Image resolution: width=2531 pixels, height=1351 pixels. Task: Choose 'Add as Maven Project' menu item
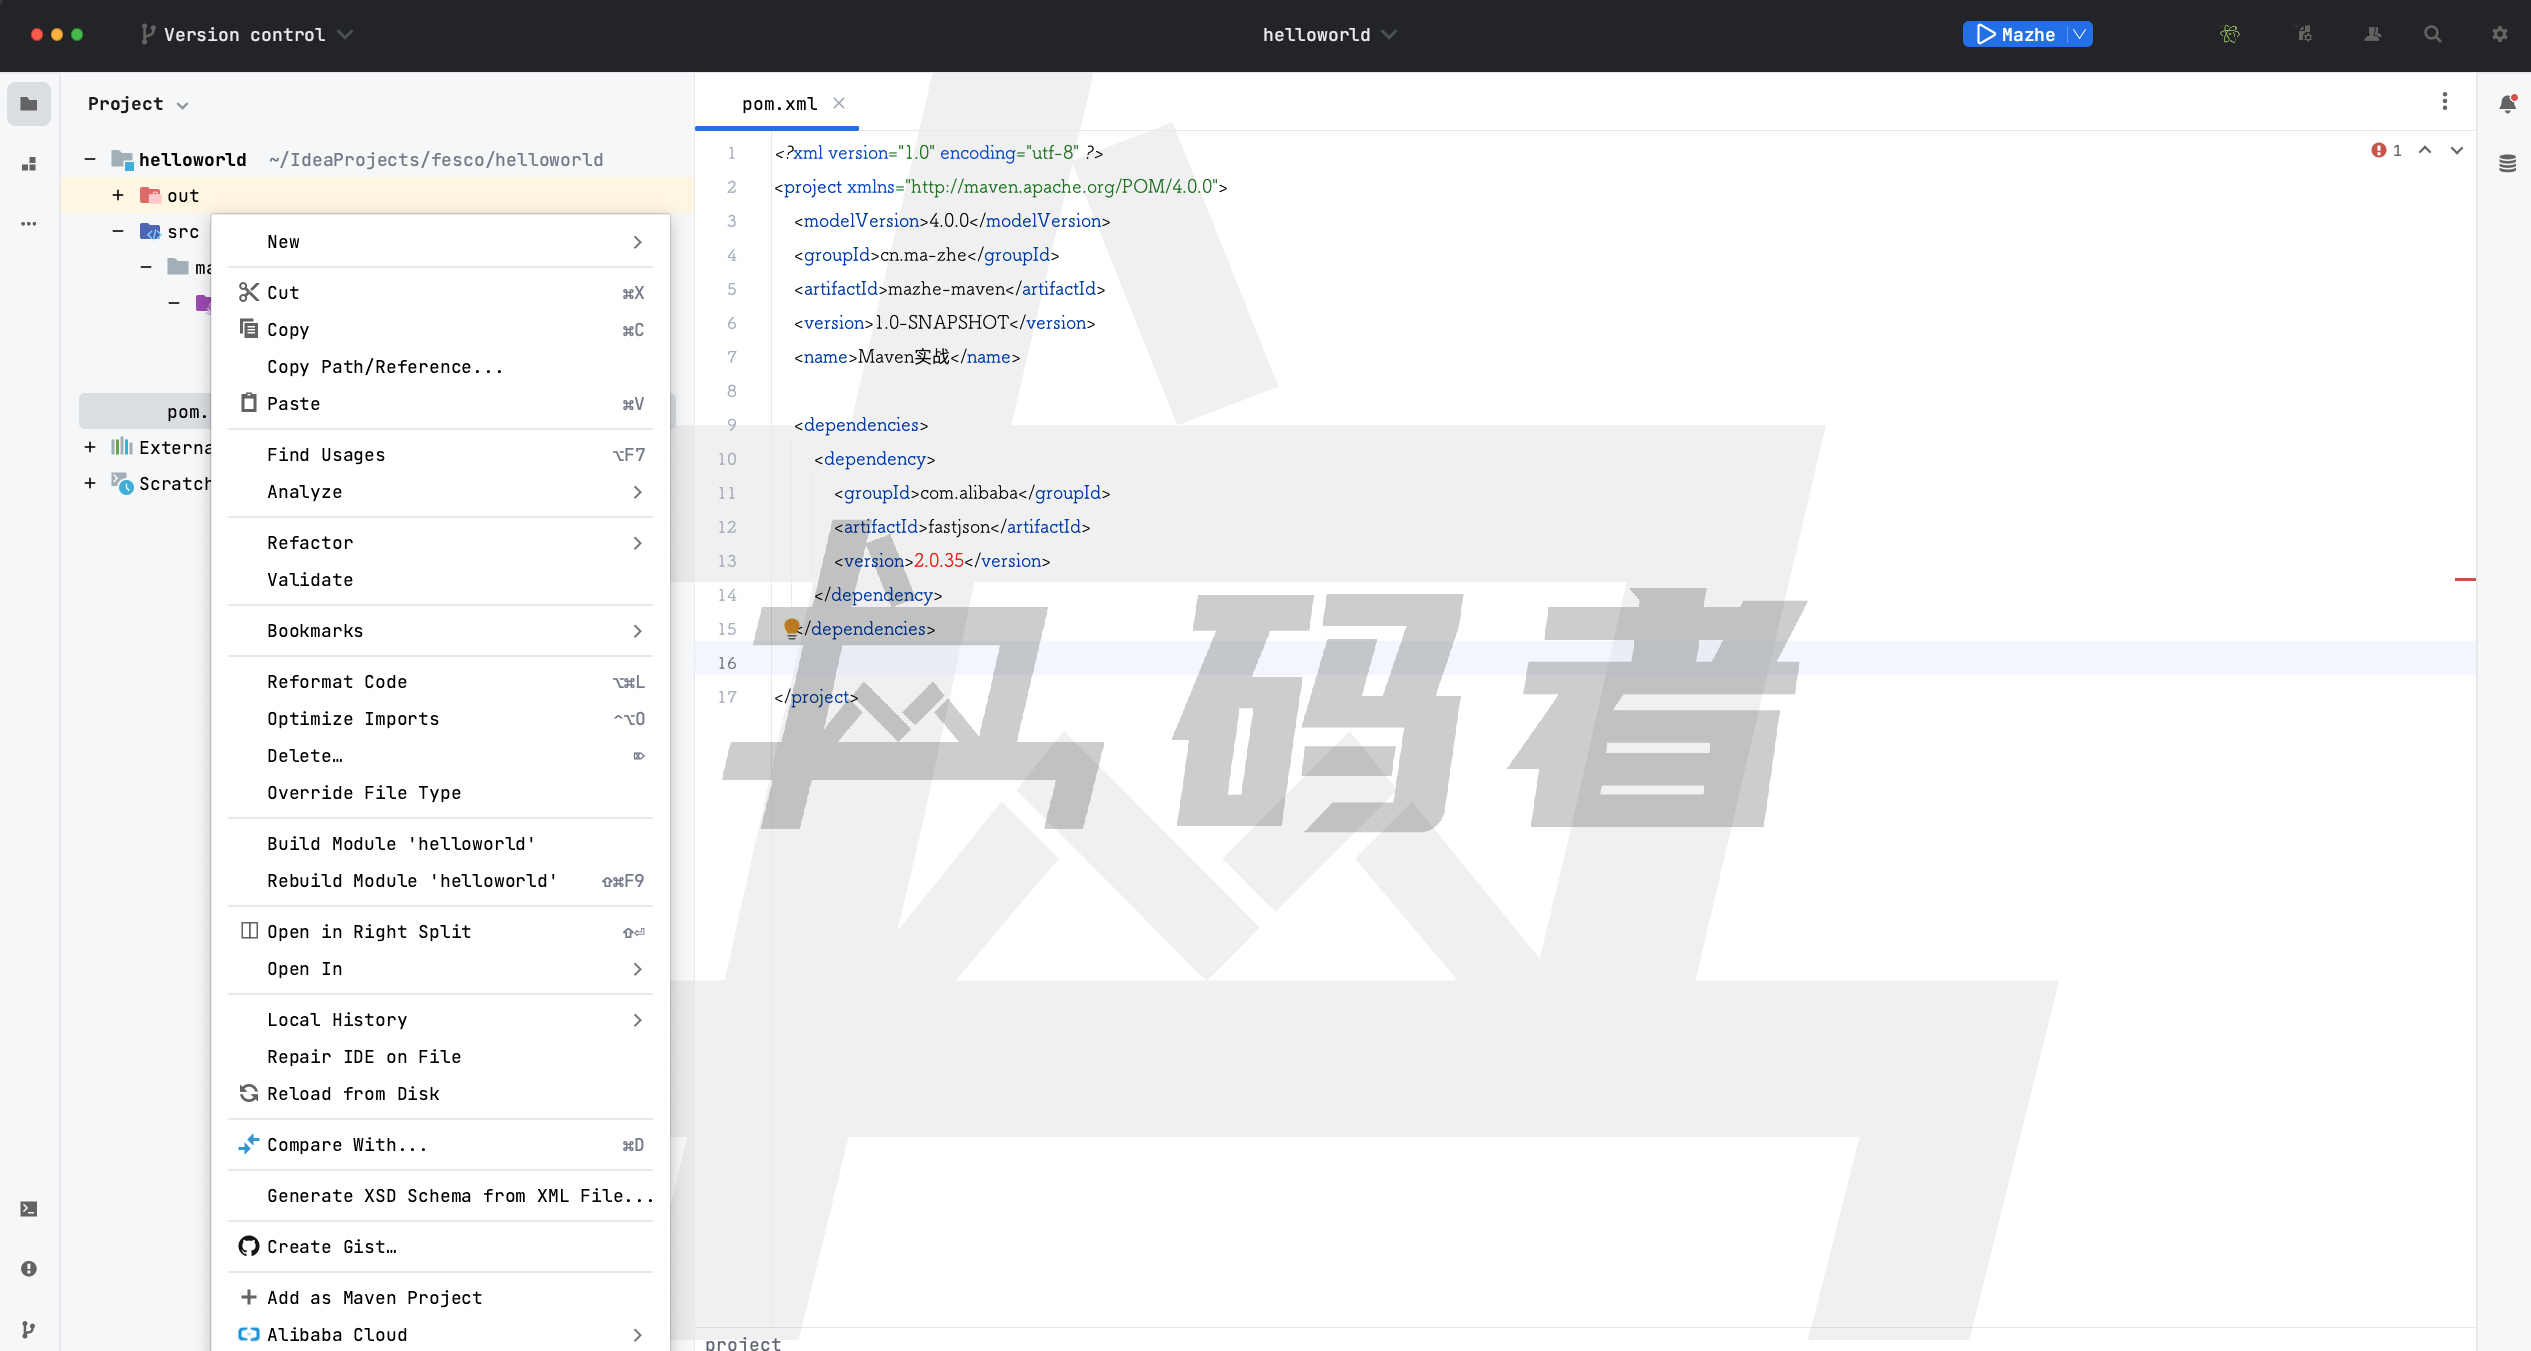374,1297
